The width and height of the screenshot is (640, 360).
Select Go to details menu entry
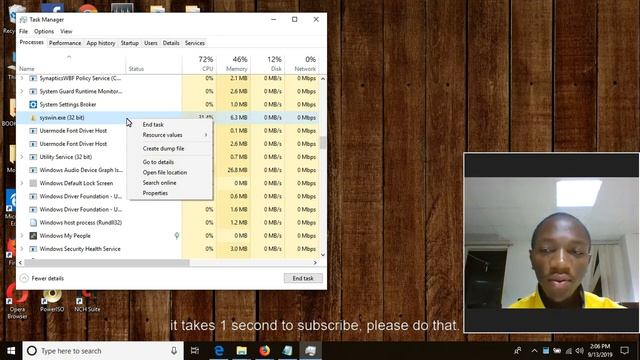(158, 162)
